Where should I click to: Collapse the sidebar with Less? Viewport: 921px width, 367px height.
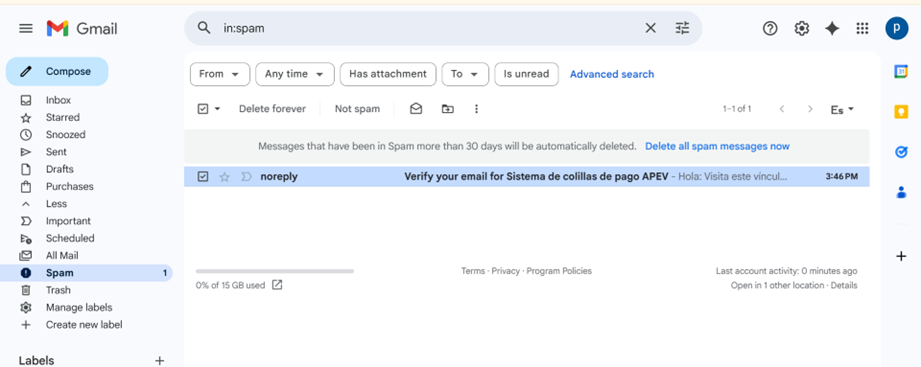click(56, 204)
